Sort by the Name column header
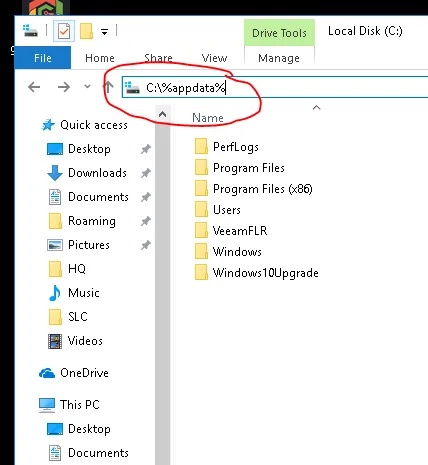Viewport: 428px width, 465px height. (208, 118)
